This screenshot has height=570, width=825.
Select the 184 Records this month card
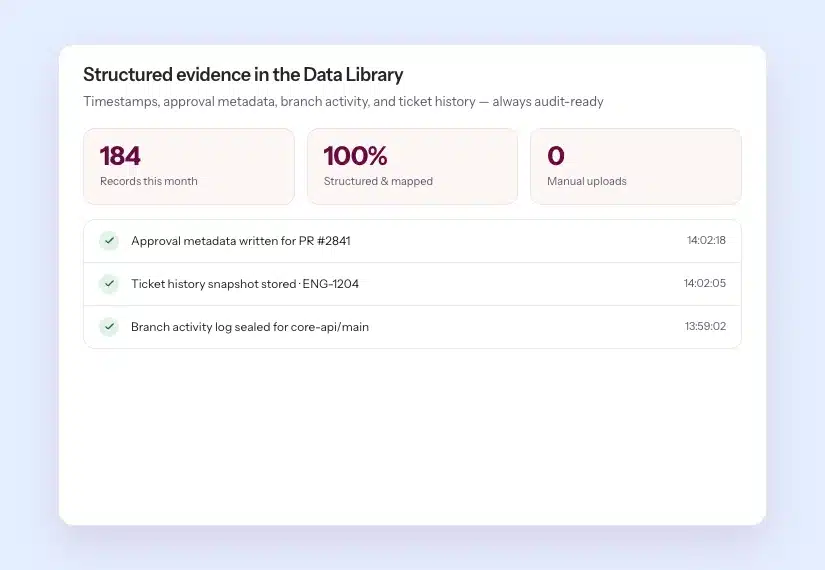coord(189,166)
